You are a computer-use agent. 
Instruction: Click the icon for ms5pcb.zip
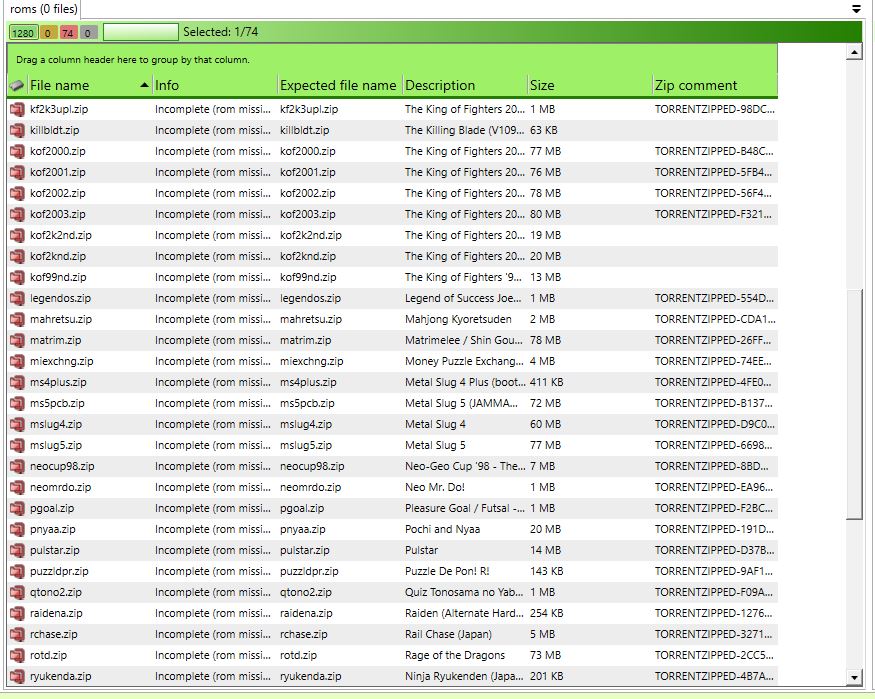click(17, 403)
